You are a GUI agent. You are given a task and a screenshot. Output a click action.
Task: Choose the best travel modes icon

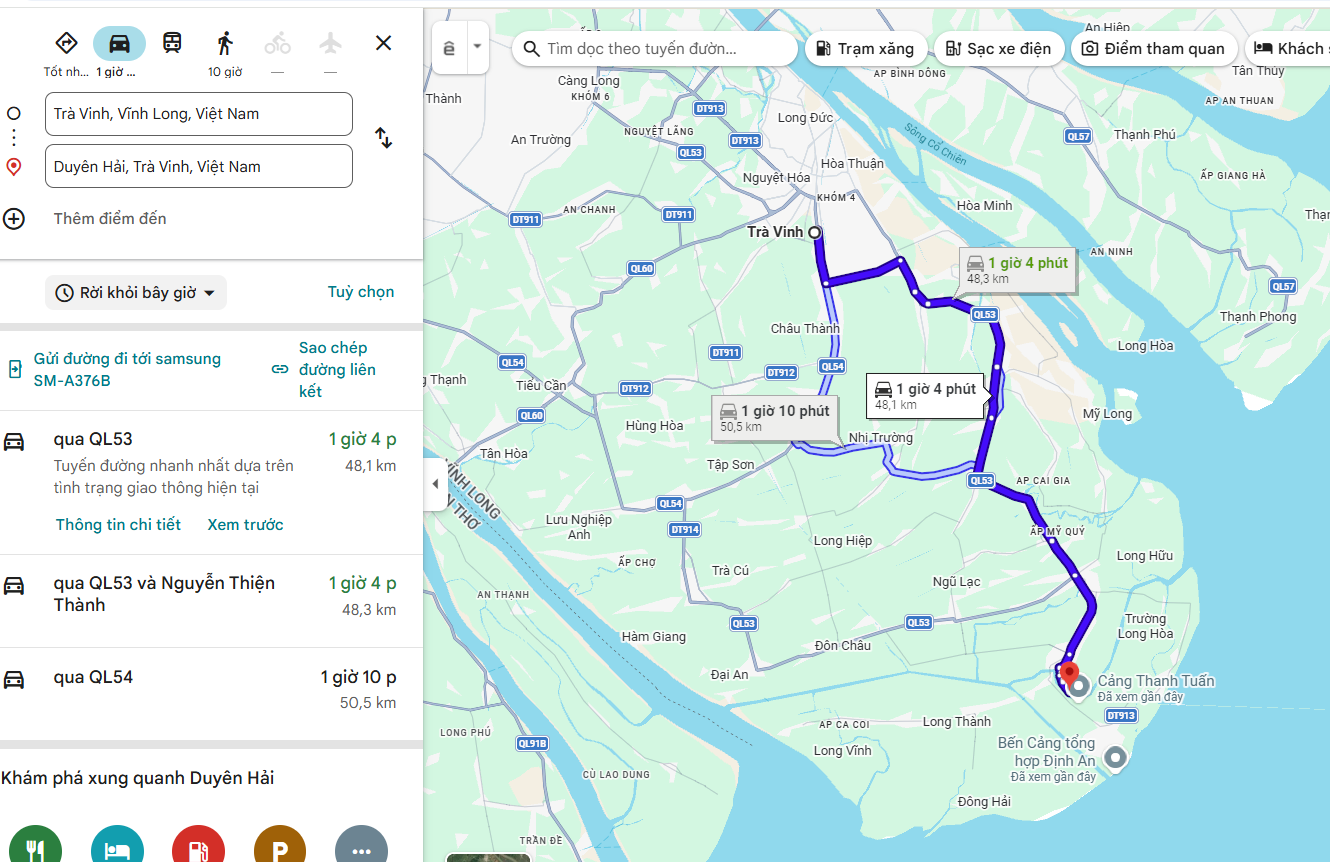[66, 43]
